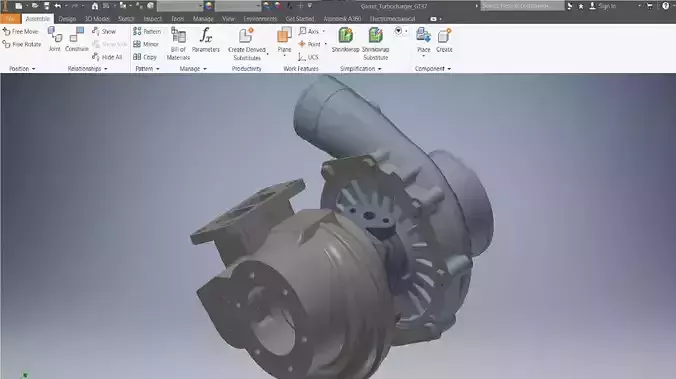Click Undo in quick access toolbar
The image size is (676, 379).
(x=58, y=6)
